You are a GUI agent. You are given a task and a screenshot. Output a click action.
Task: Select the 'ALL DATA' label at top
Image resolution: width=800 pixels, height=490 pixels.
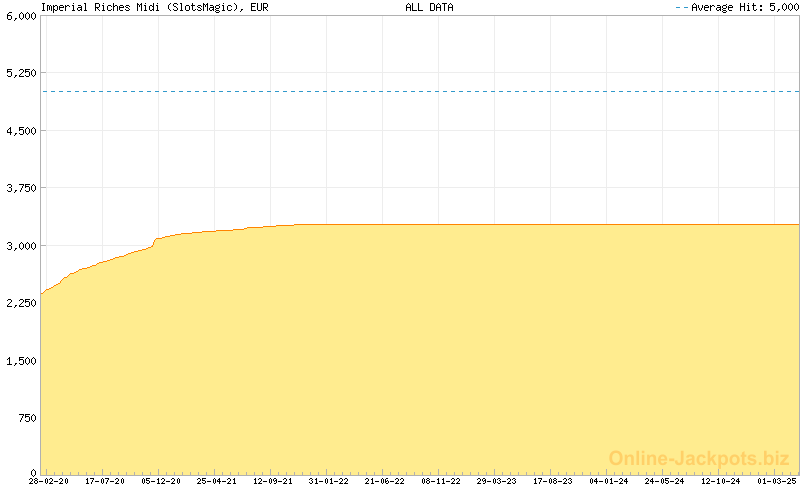[429, 7]
